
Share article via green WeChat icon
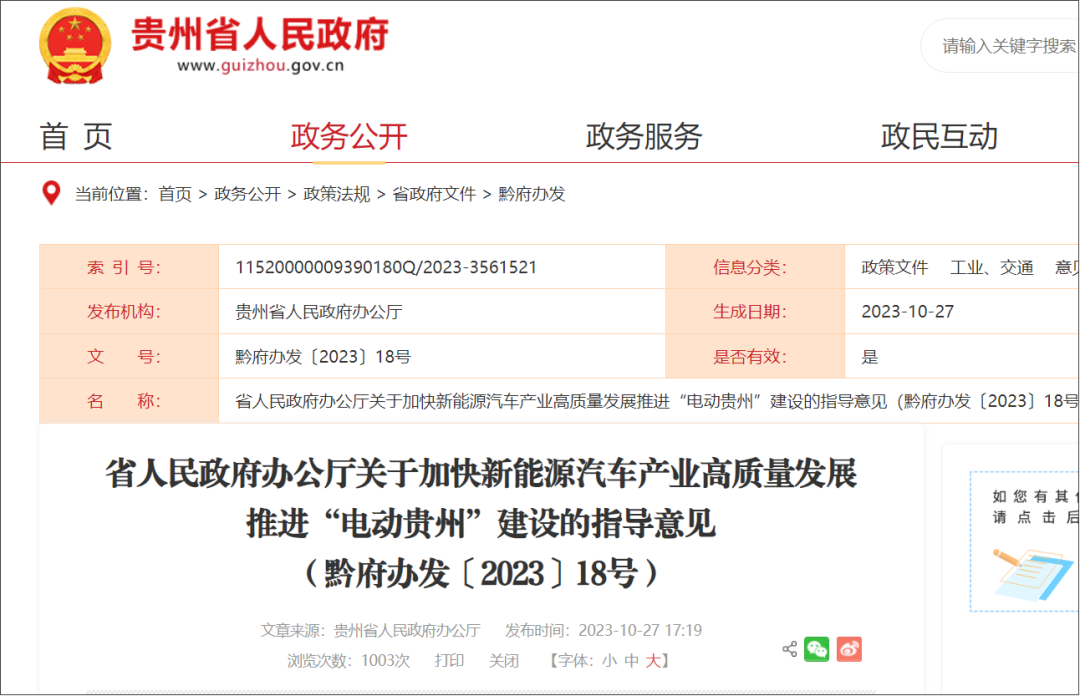(x=817, y=649)
